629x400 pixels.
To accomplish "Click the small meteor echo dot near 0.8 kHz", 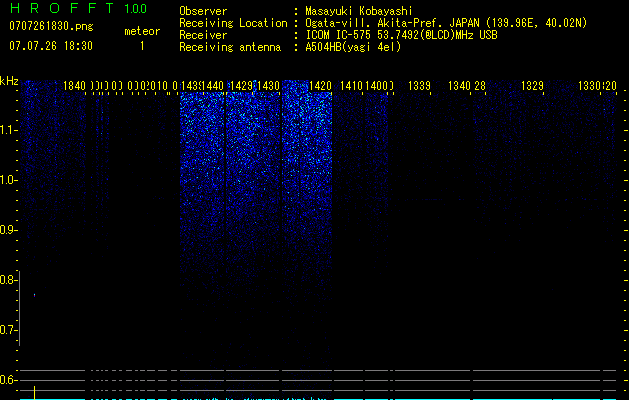I will tap(34, 295).
